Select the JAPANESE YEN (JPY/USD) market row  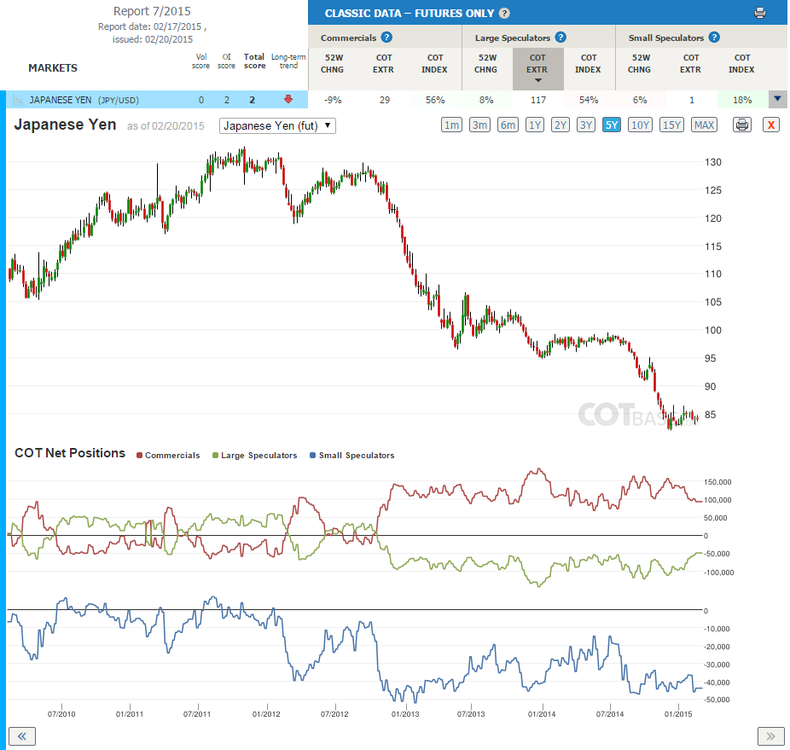(x=157, y=100)
